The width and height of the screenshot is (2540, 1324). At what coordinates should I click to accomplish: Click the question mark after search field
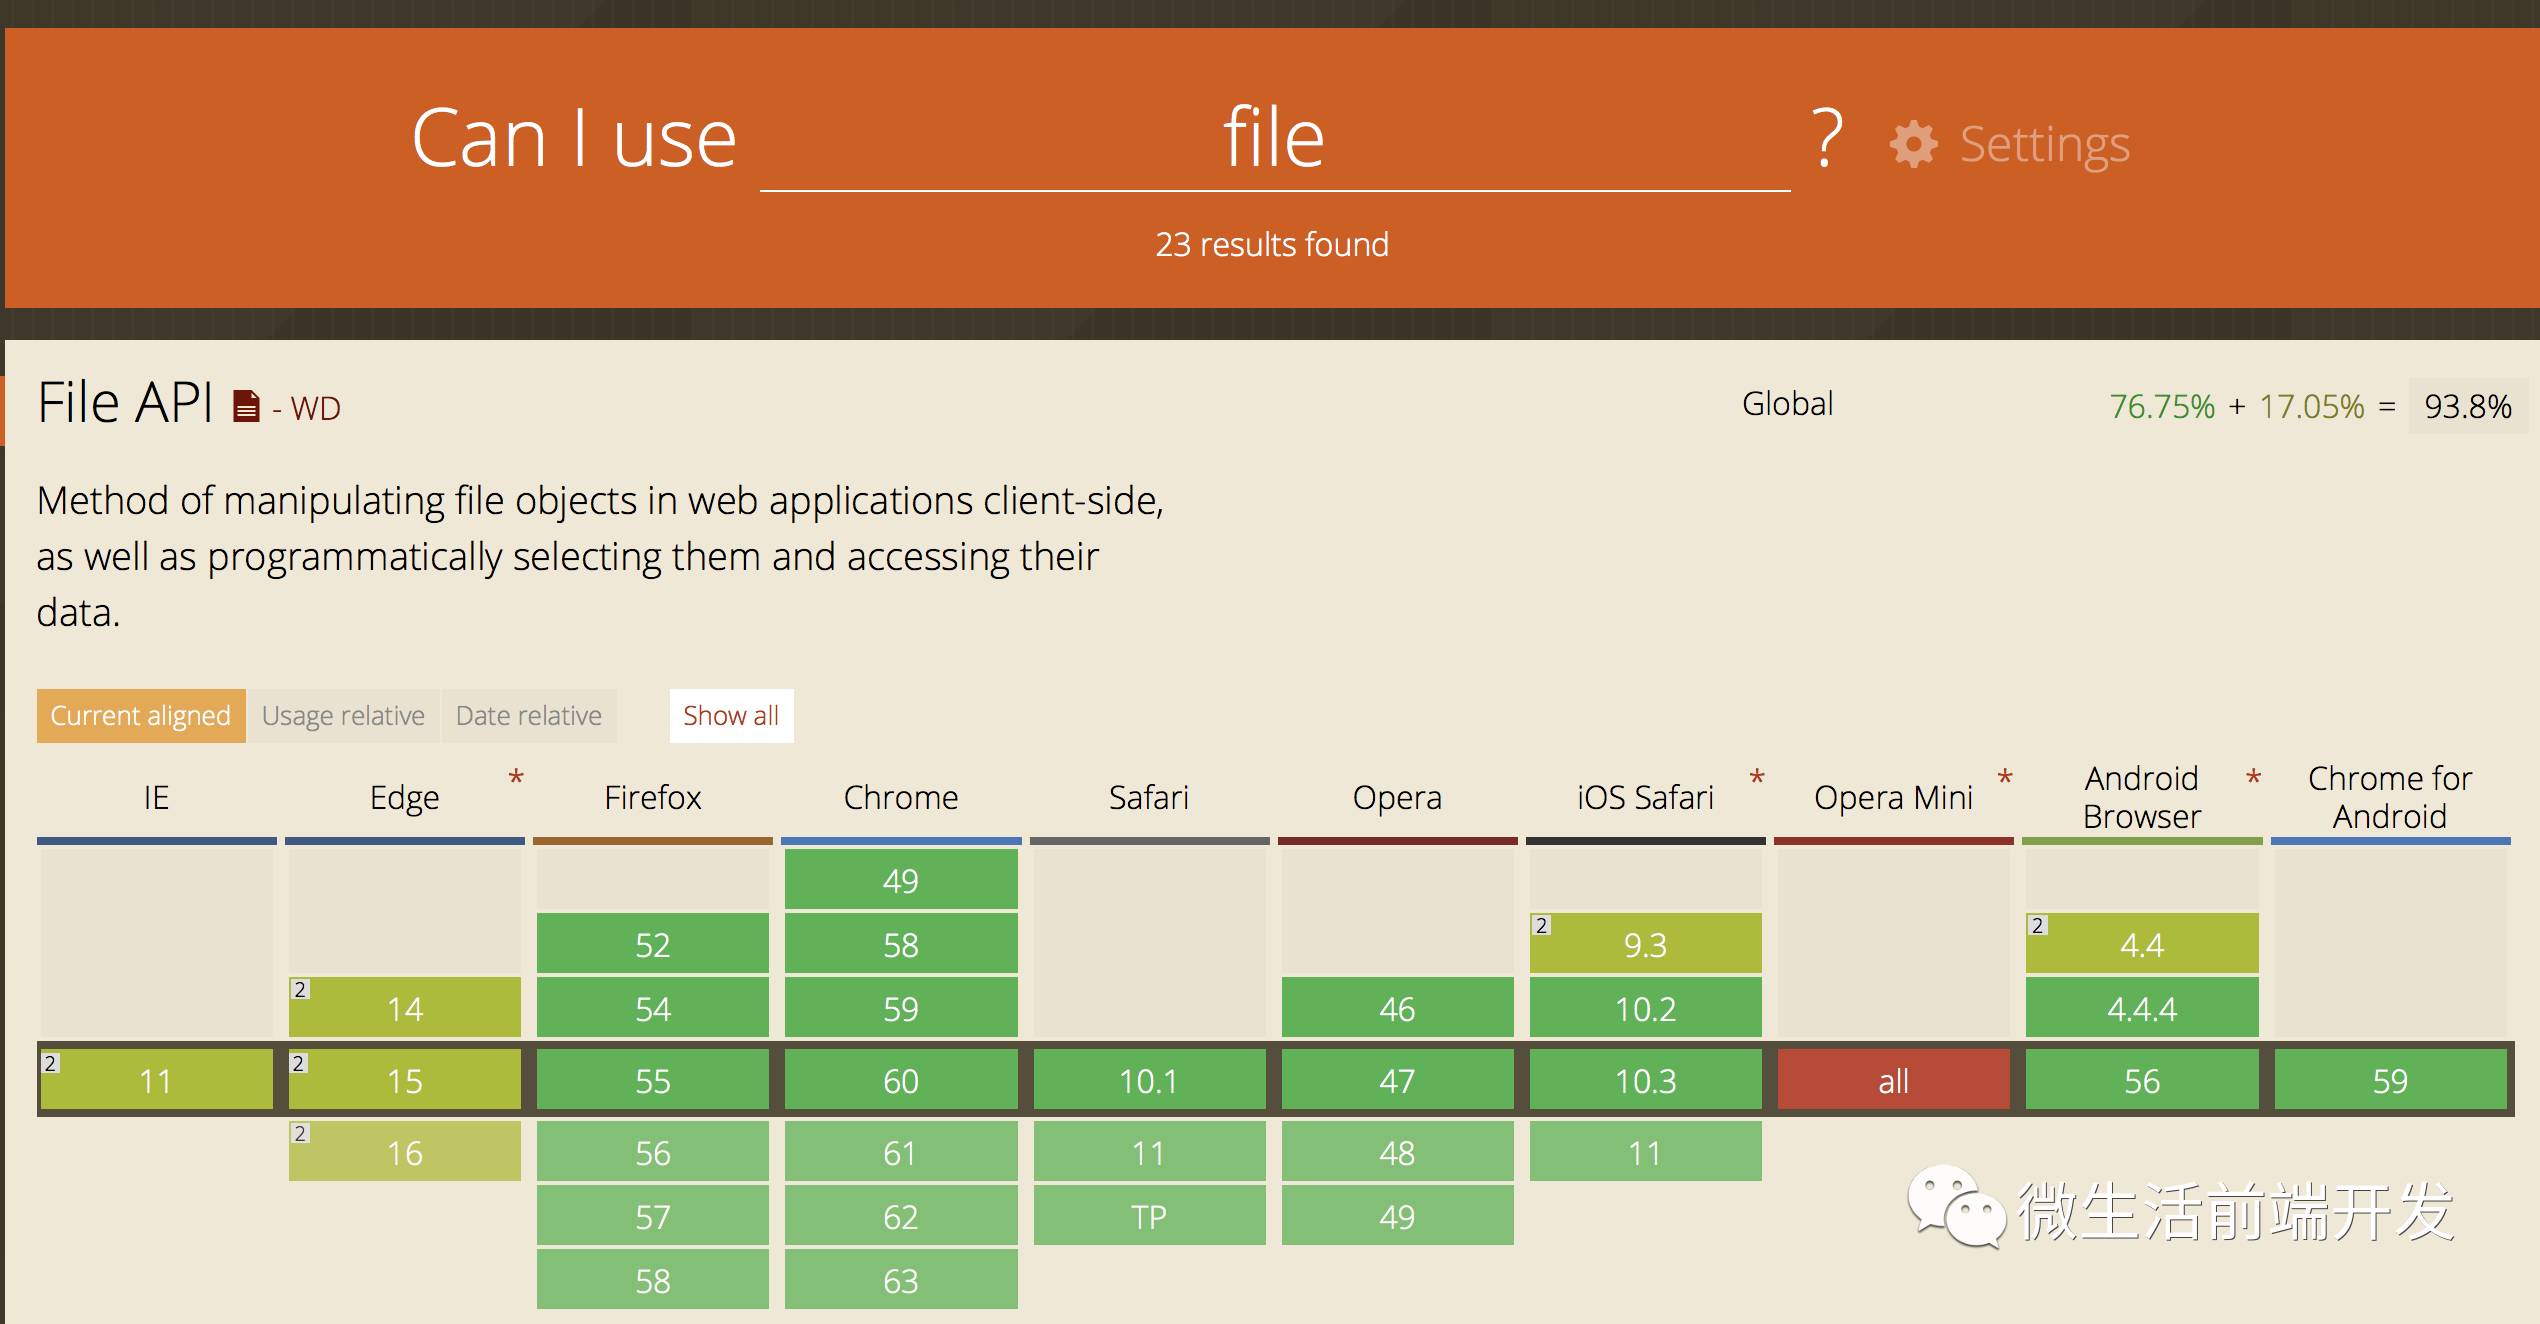[1827, 138]
